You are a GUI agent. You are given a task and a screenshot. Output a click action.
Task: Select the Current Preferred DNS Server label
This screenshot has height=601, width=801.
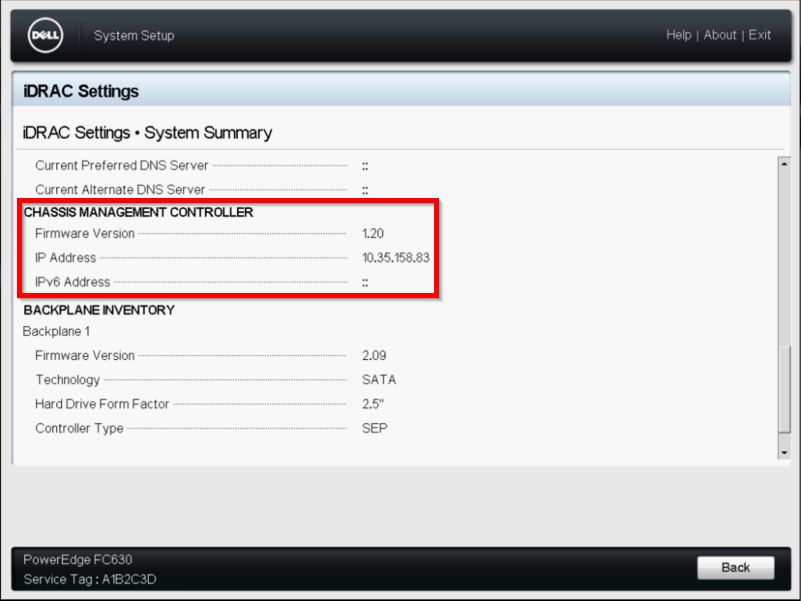pos(122,166)
